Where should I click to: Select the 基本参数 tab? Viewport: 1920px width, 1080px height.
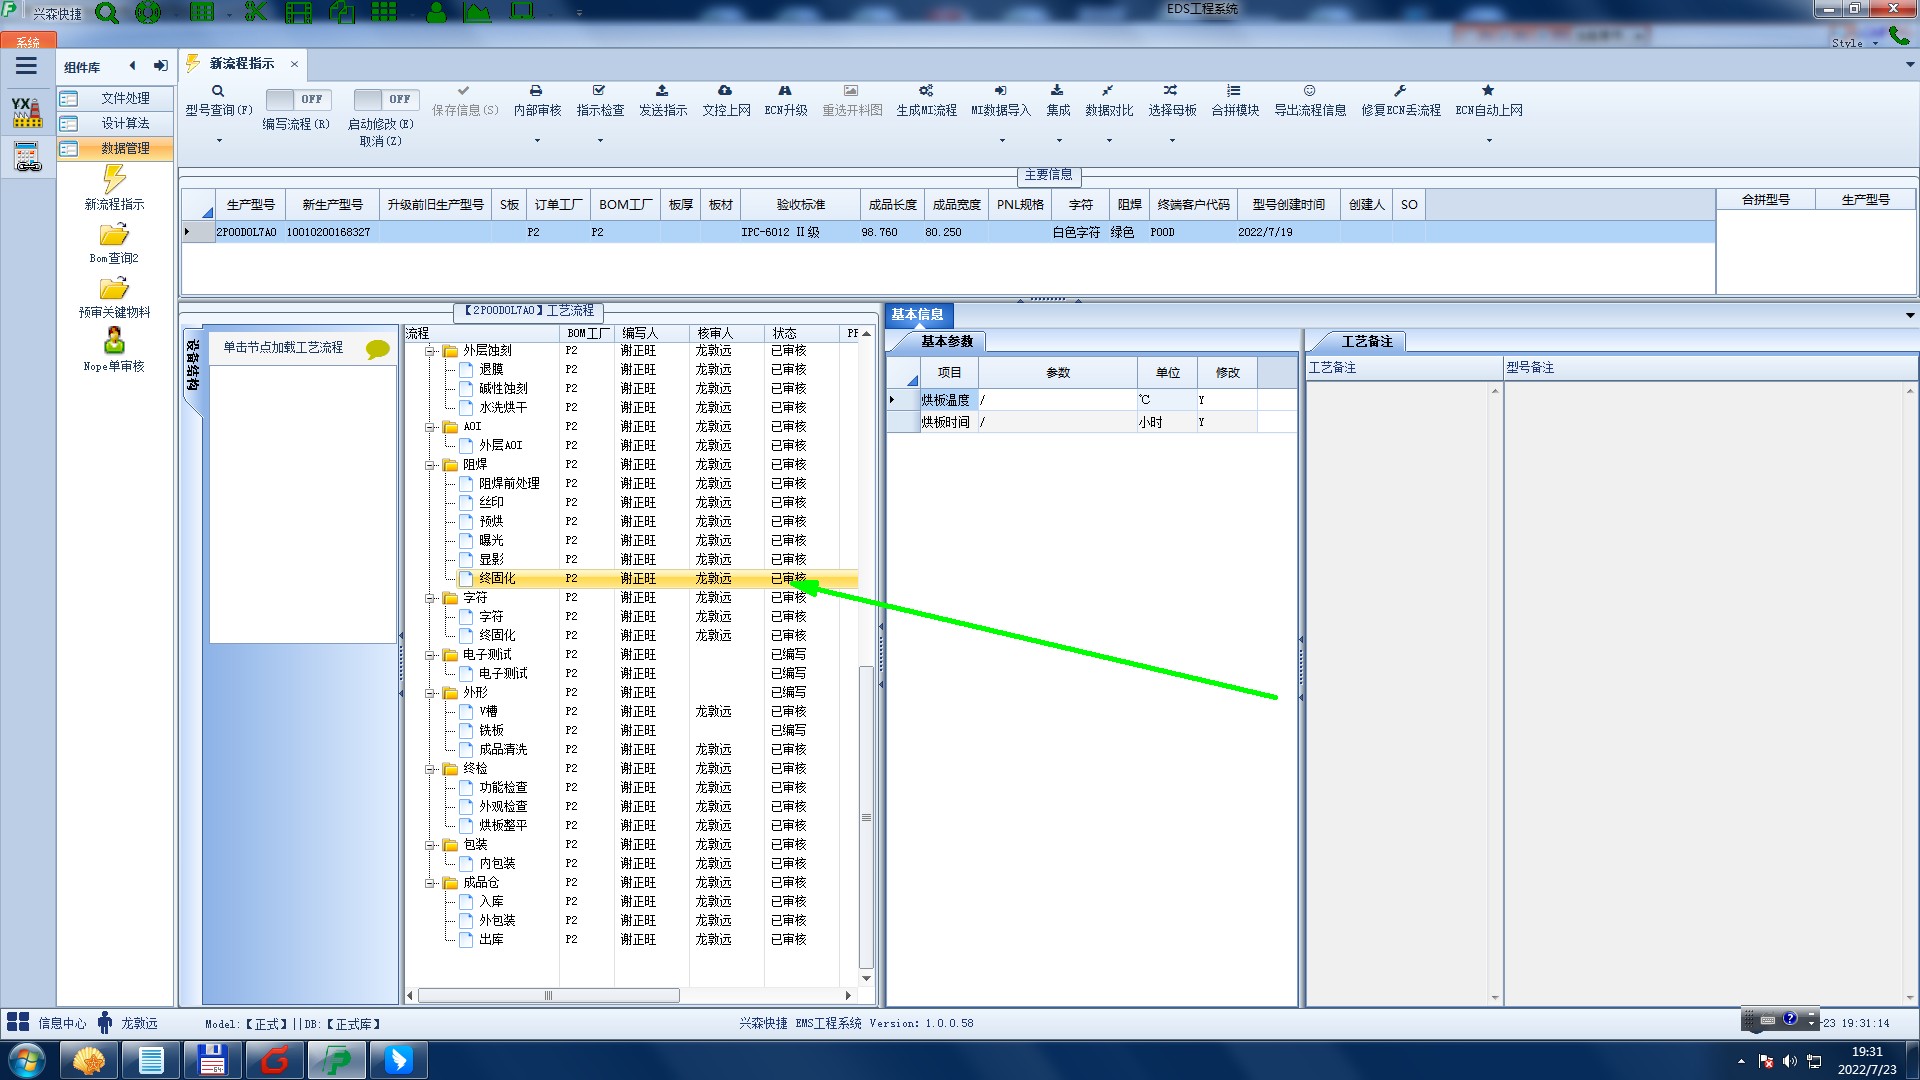(x=946, y=341)
